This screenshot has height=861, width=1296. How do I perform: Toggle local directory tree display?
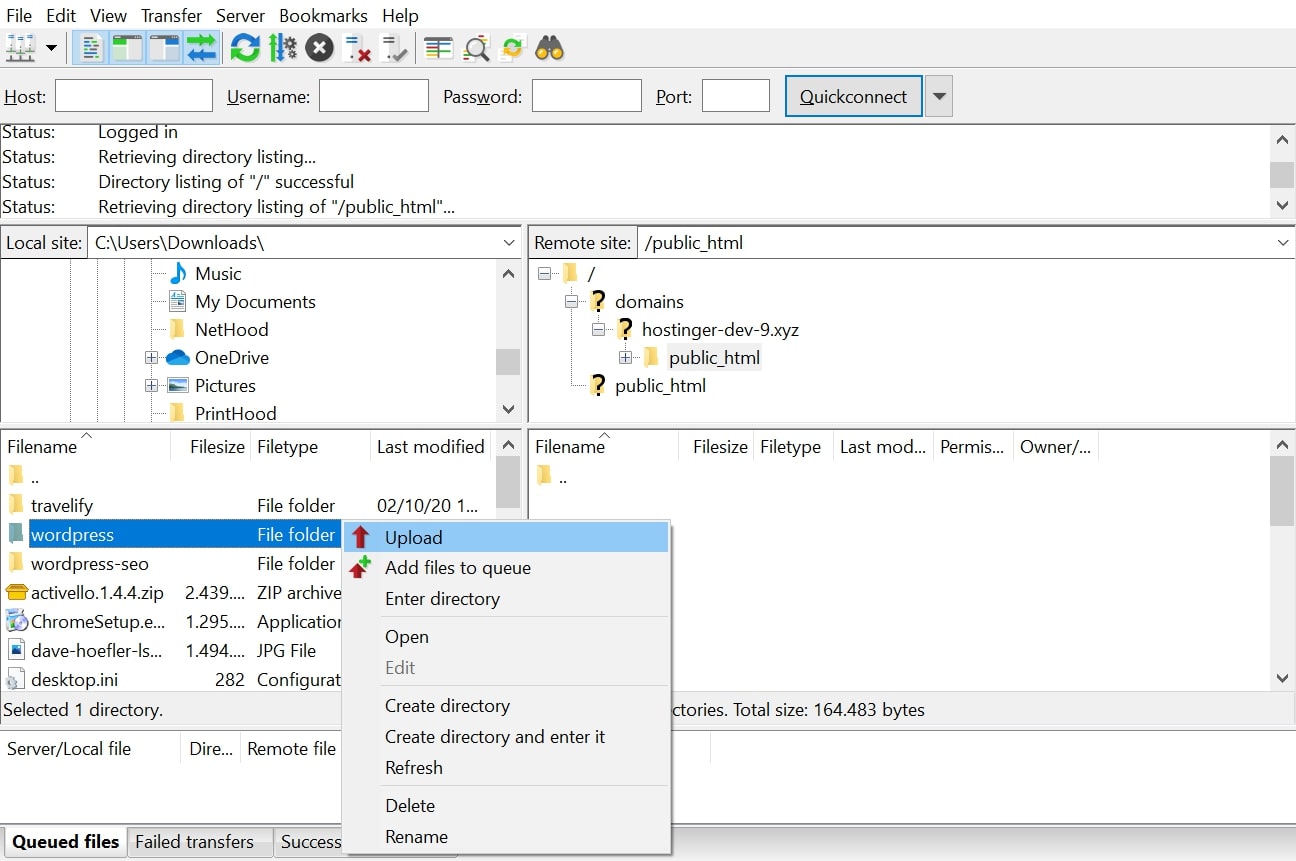[x=128, y=47]
